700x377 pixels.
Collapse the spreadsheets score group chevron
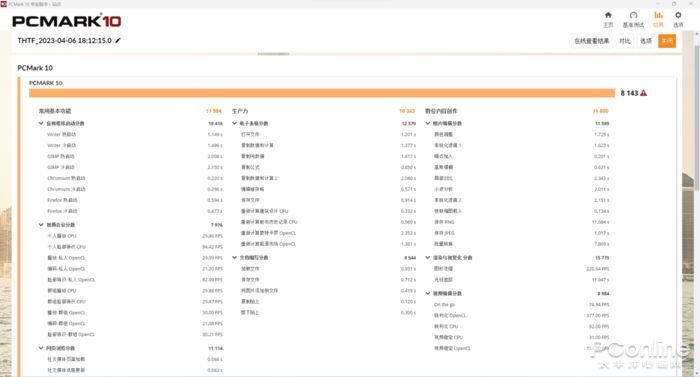click(x=234, y=123)
